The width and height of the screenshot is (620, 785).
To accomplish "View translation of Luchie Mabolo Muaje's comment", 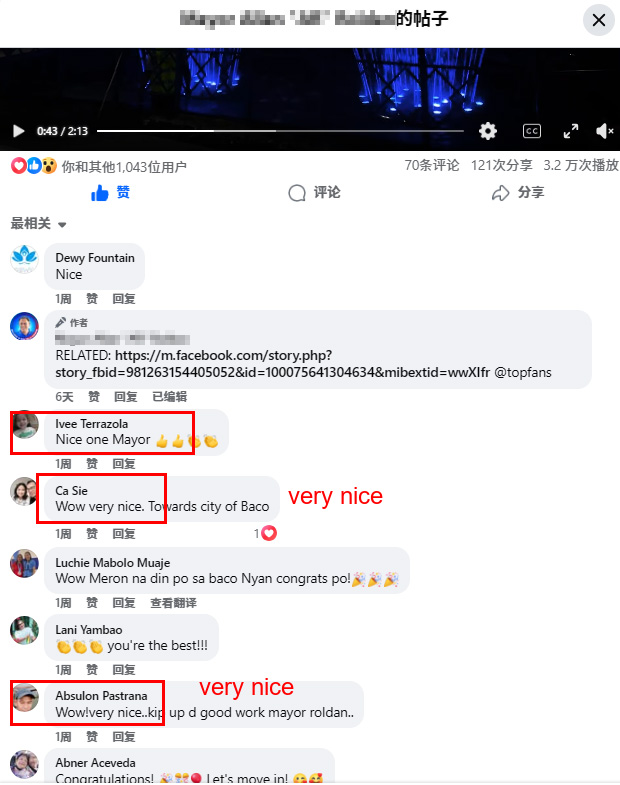I will [173, 603].
